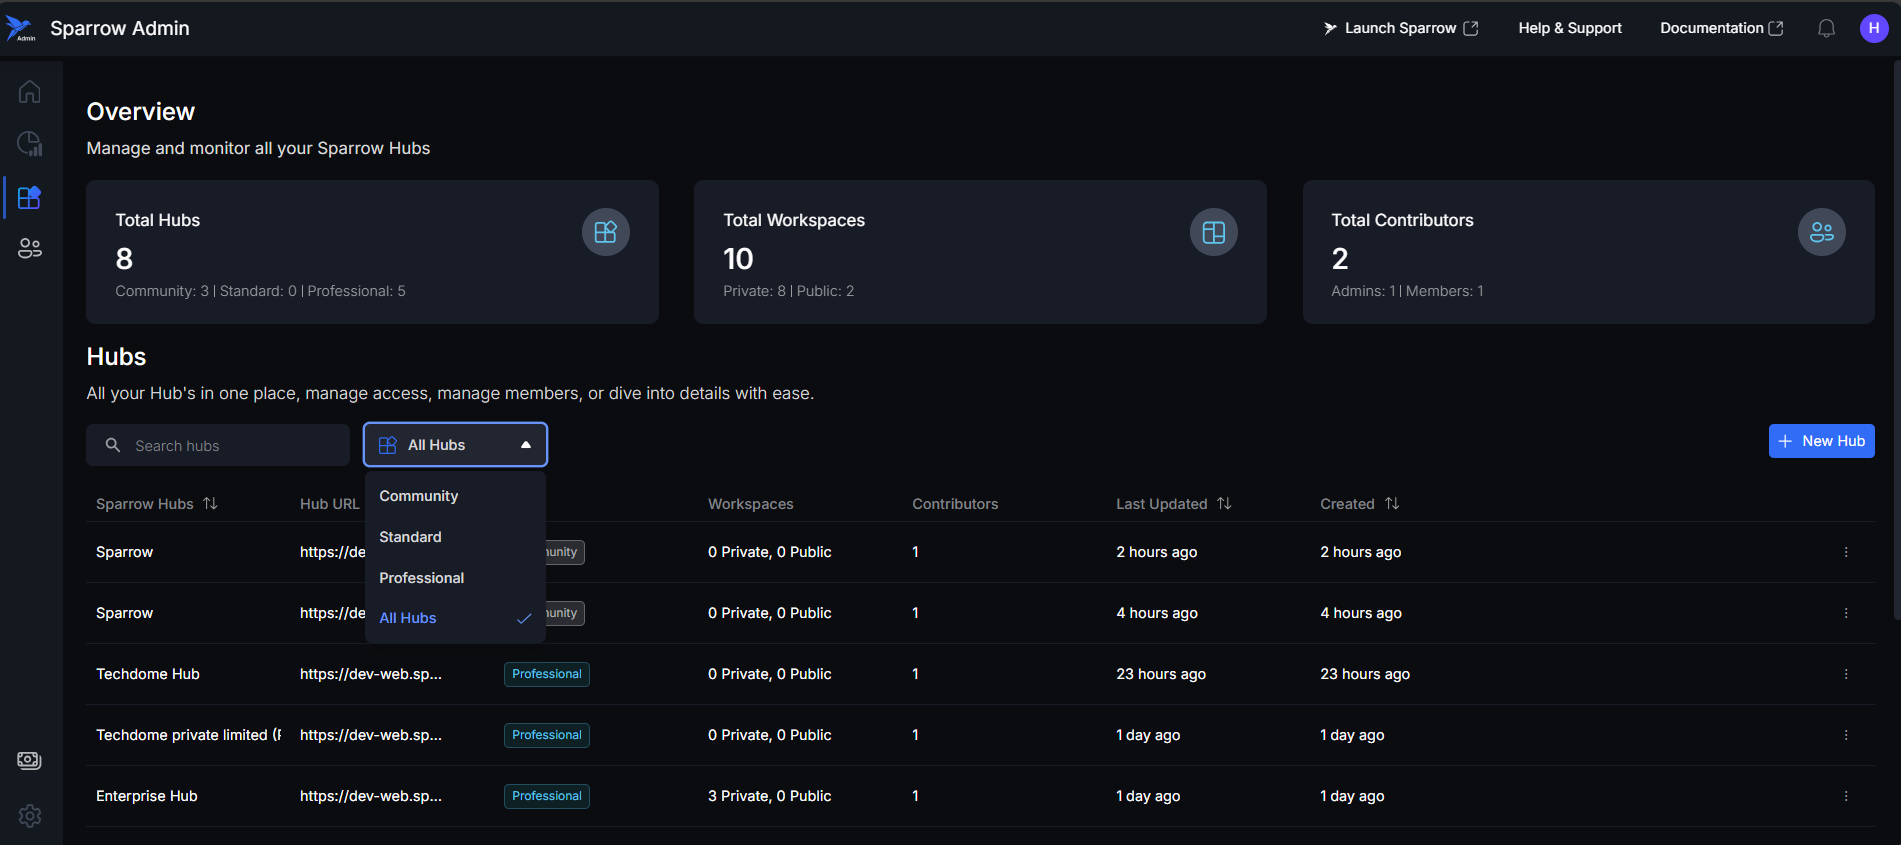
Task: Open the users icon in the sidebar
Action: point(30,249)
